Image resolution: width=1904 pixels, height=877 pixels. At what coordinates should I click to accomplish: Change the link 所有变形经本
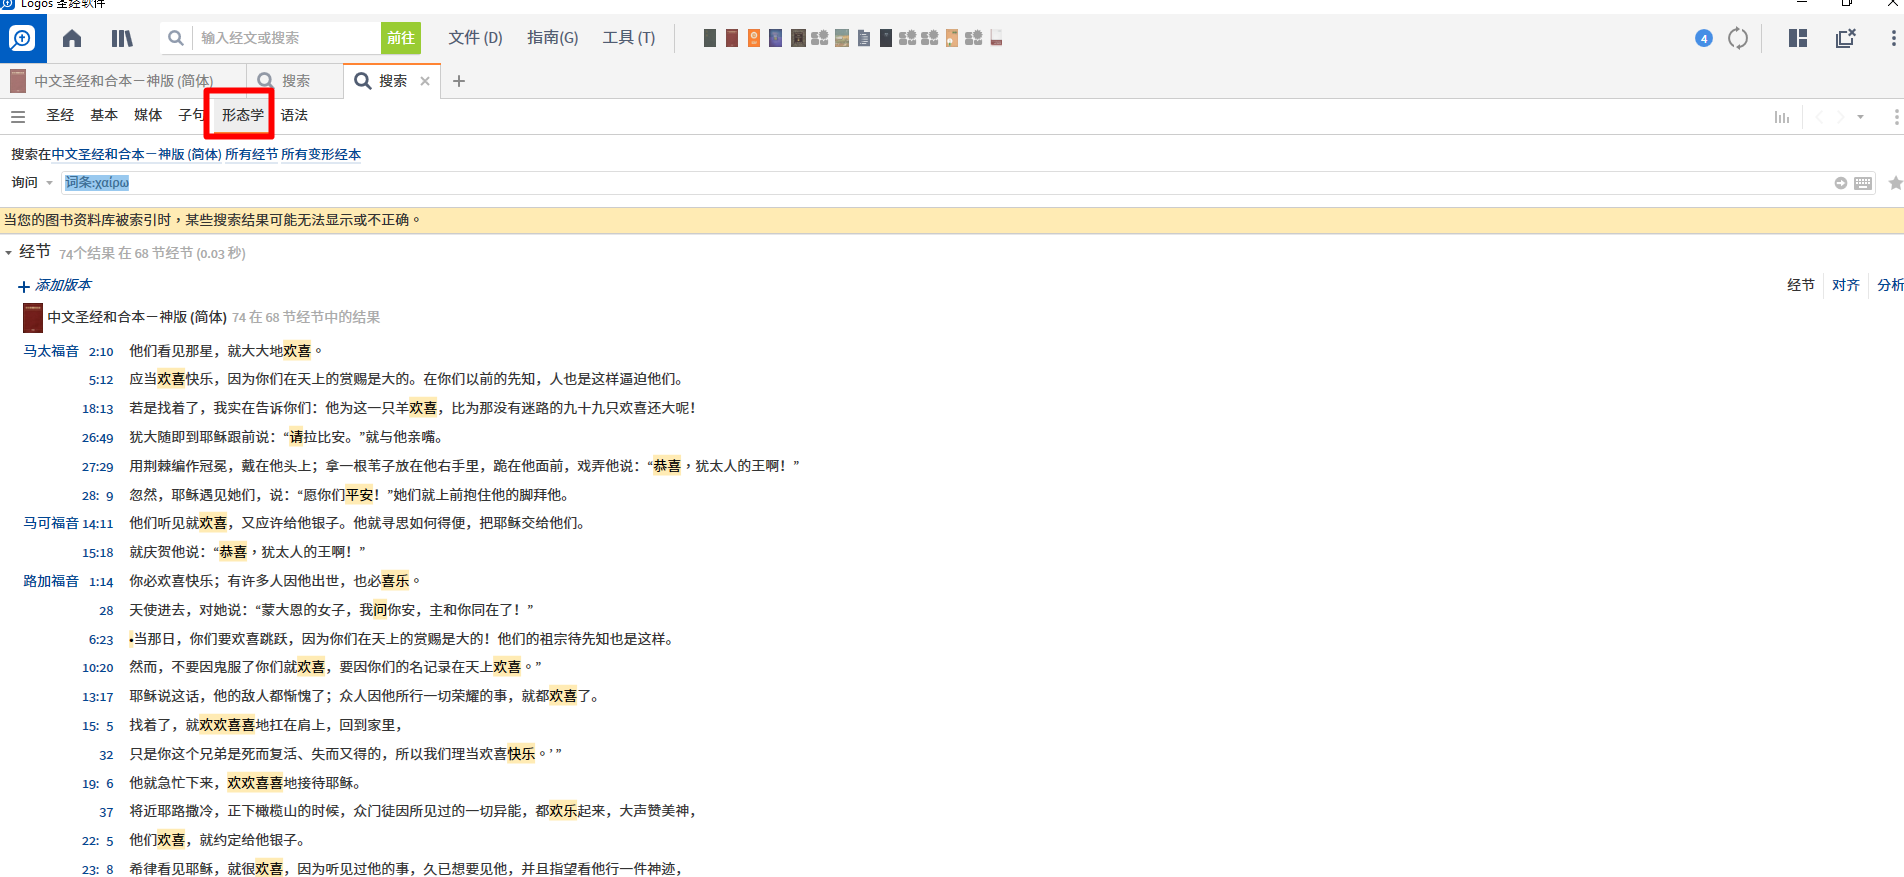[x=321, y=154]
